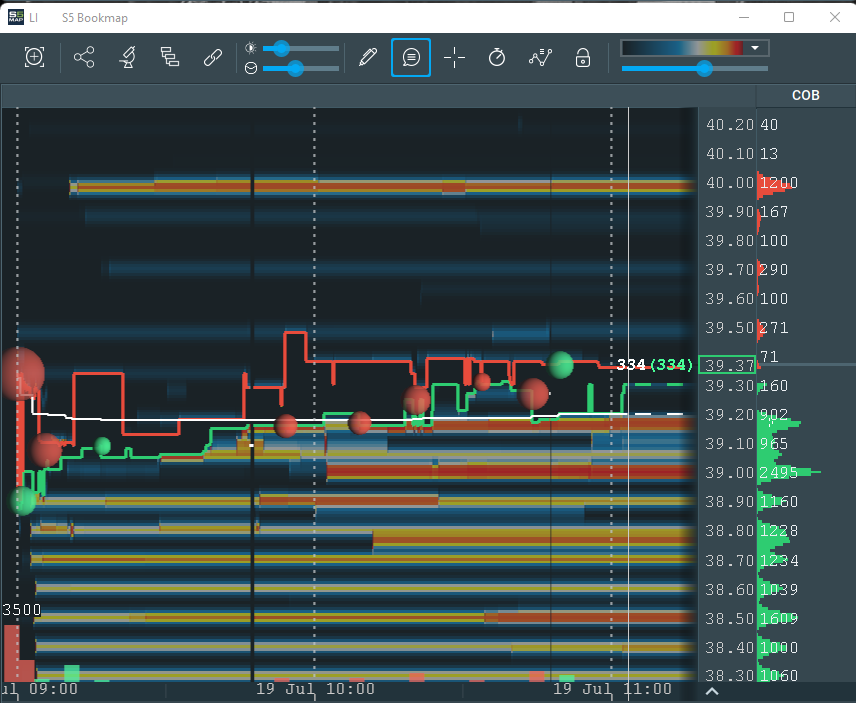Click the 40.20 price label
This screenshot has height=703, width=856.
tap(729, 124)
